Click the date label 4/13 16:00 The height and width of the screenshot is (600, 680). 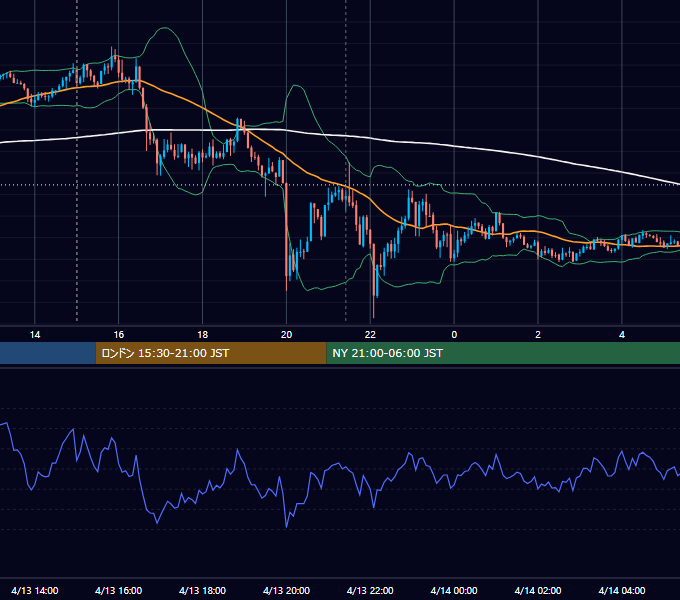pyautogui.click(x=118, y=590)
